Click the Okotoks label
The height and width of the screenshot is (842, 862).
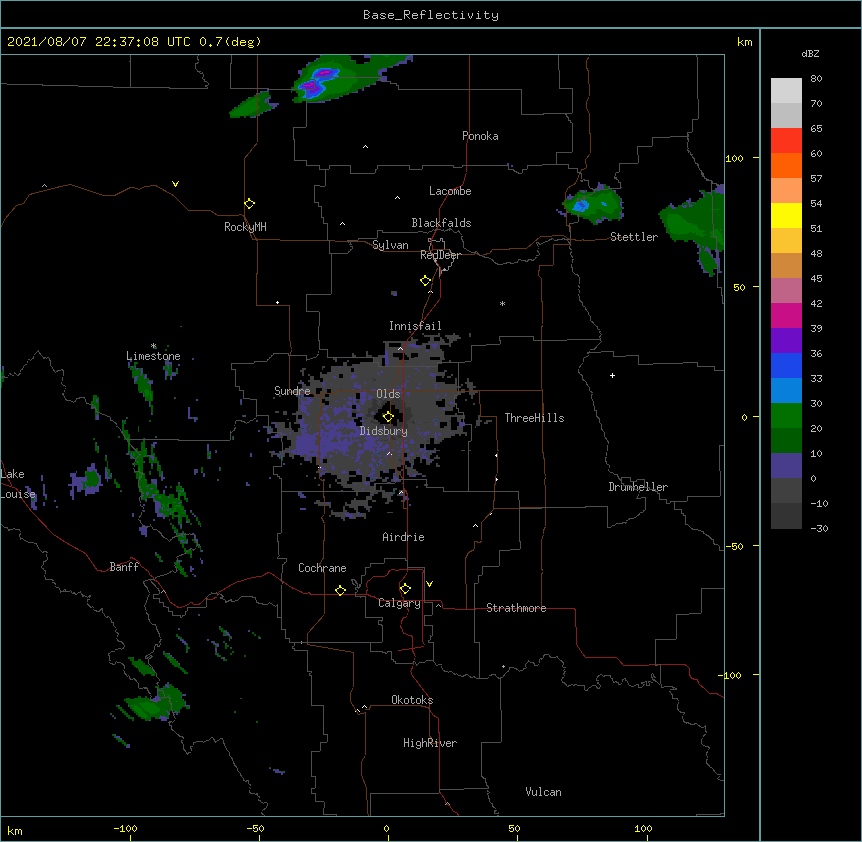tap(412, 700)
